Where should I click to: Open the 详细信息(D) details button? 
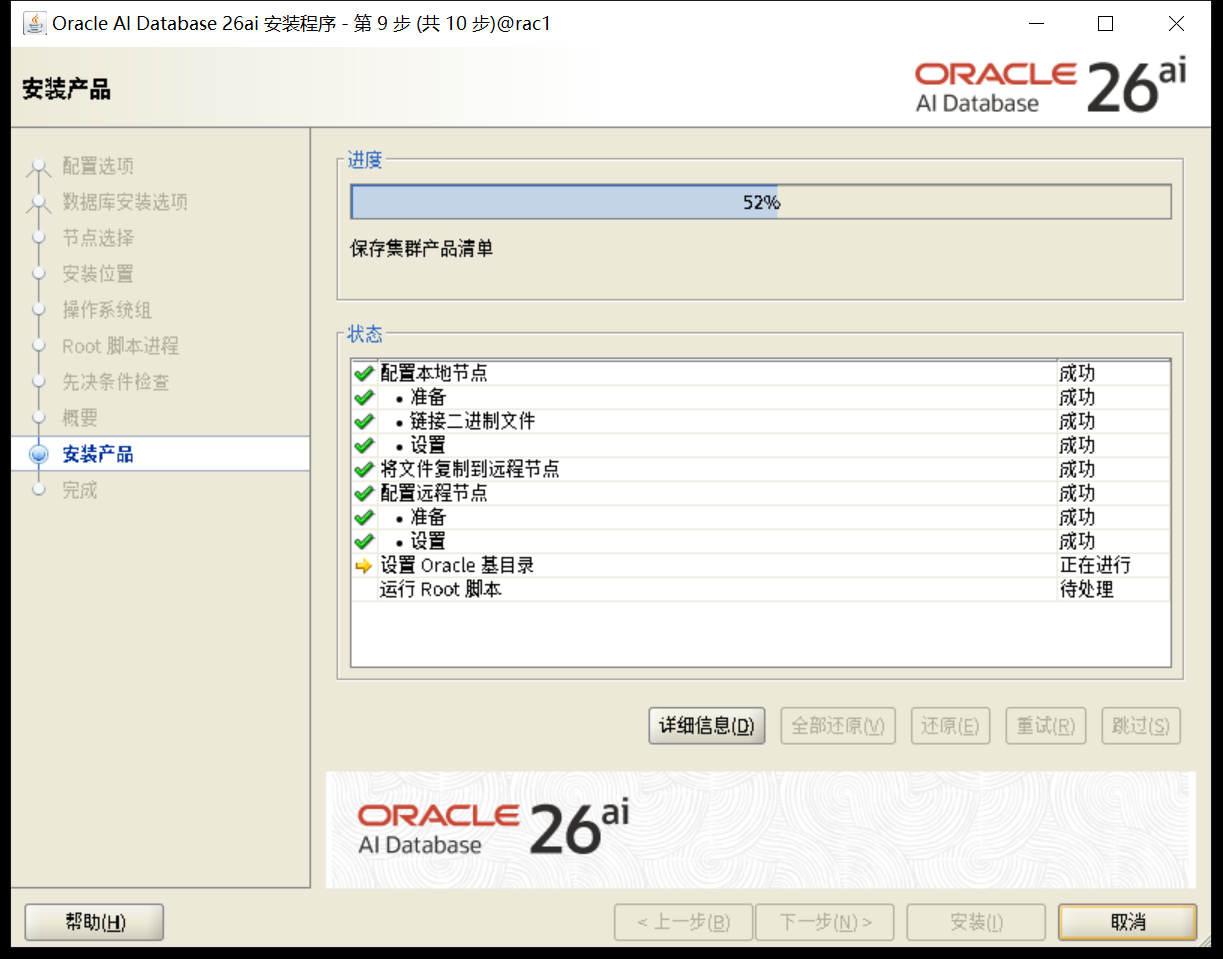pyautogui.click(x=707, y=726)
